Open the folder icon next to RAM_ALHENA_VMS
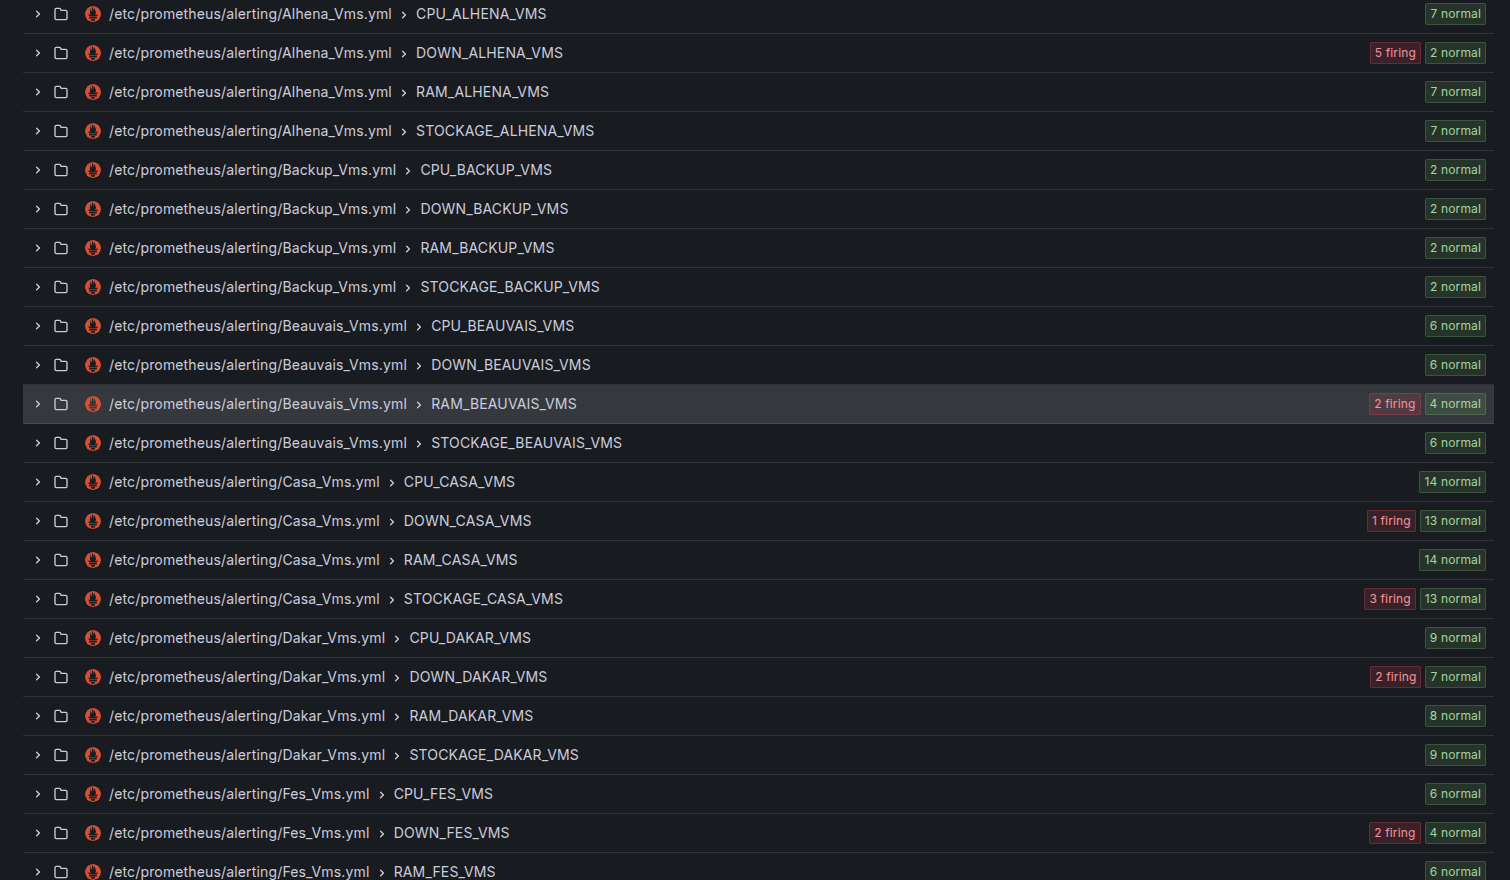Viewport: 1510px width, 880px height. 60,91
